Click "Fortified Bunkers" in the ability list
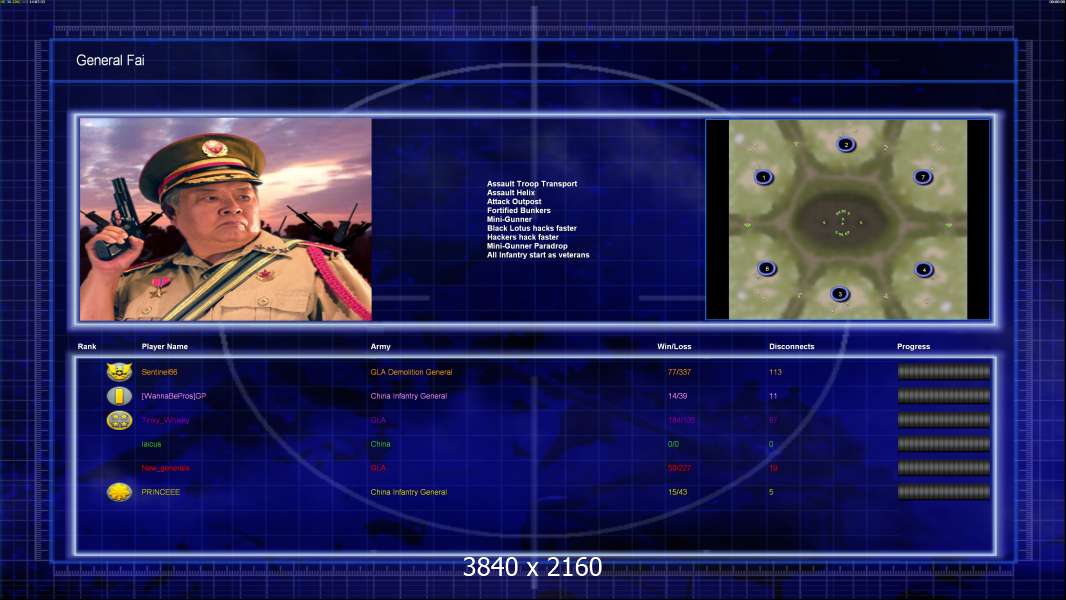This screenshot has width=1066, height=600. (x=519, y=211)
